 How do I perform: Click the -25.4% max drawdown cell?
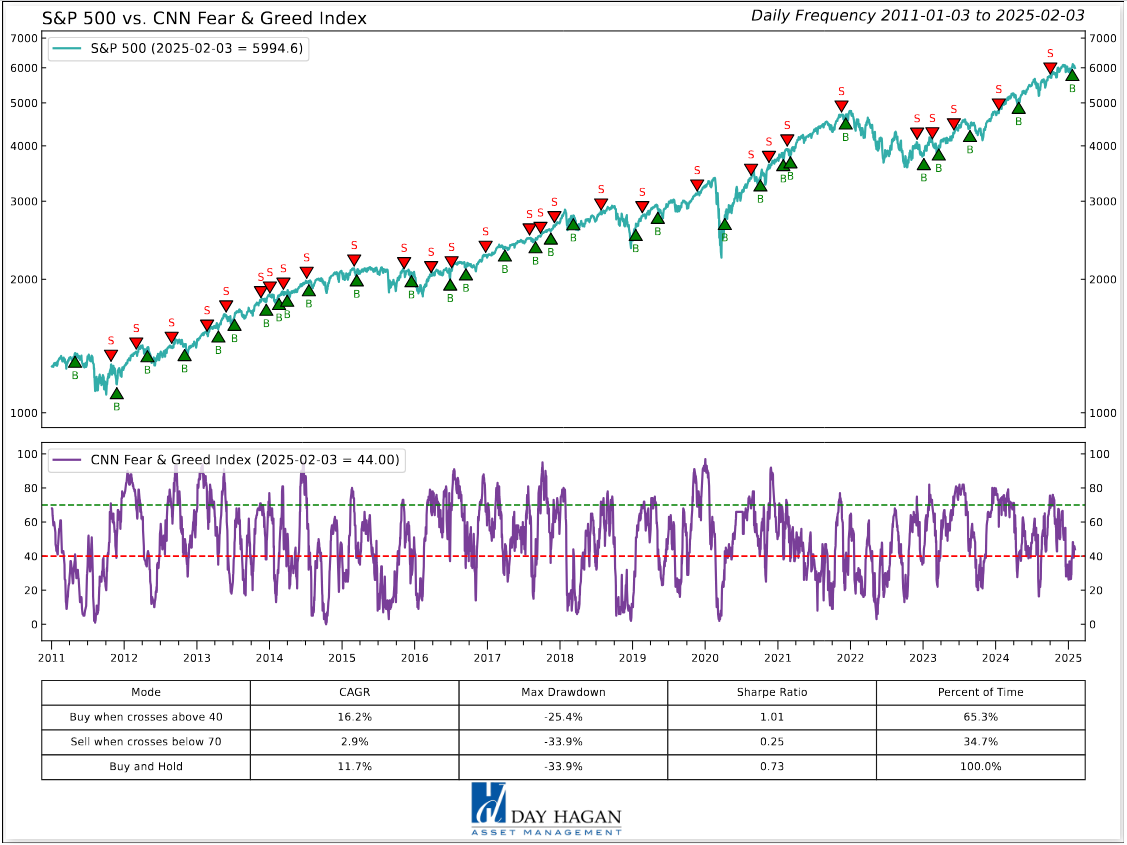[x=564, y=717]
